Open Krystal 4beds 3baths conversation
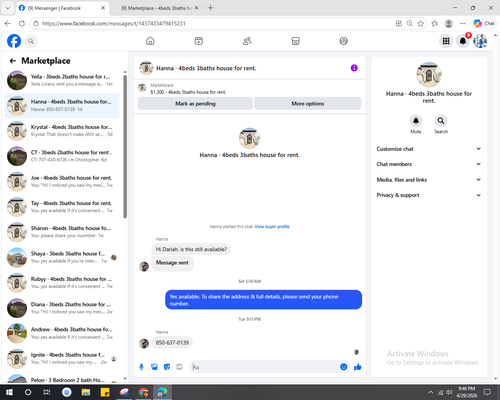500x400 pixels. pyautogui.click(x=62, y=131)
